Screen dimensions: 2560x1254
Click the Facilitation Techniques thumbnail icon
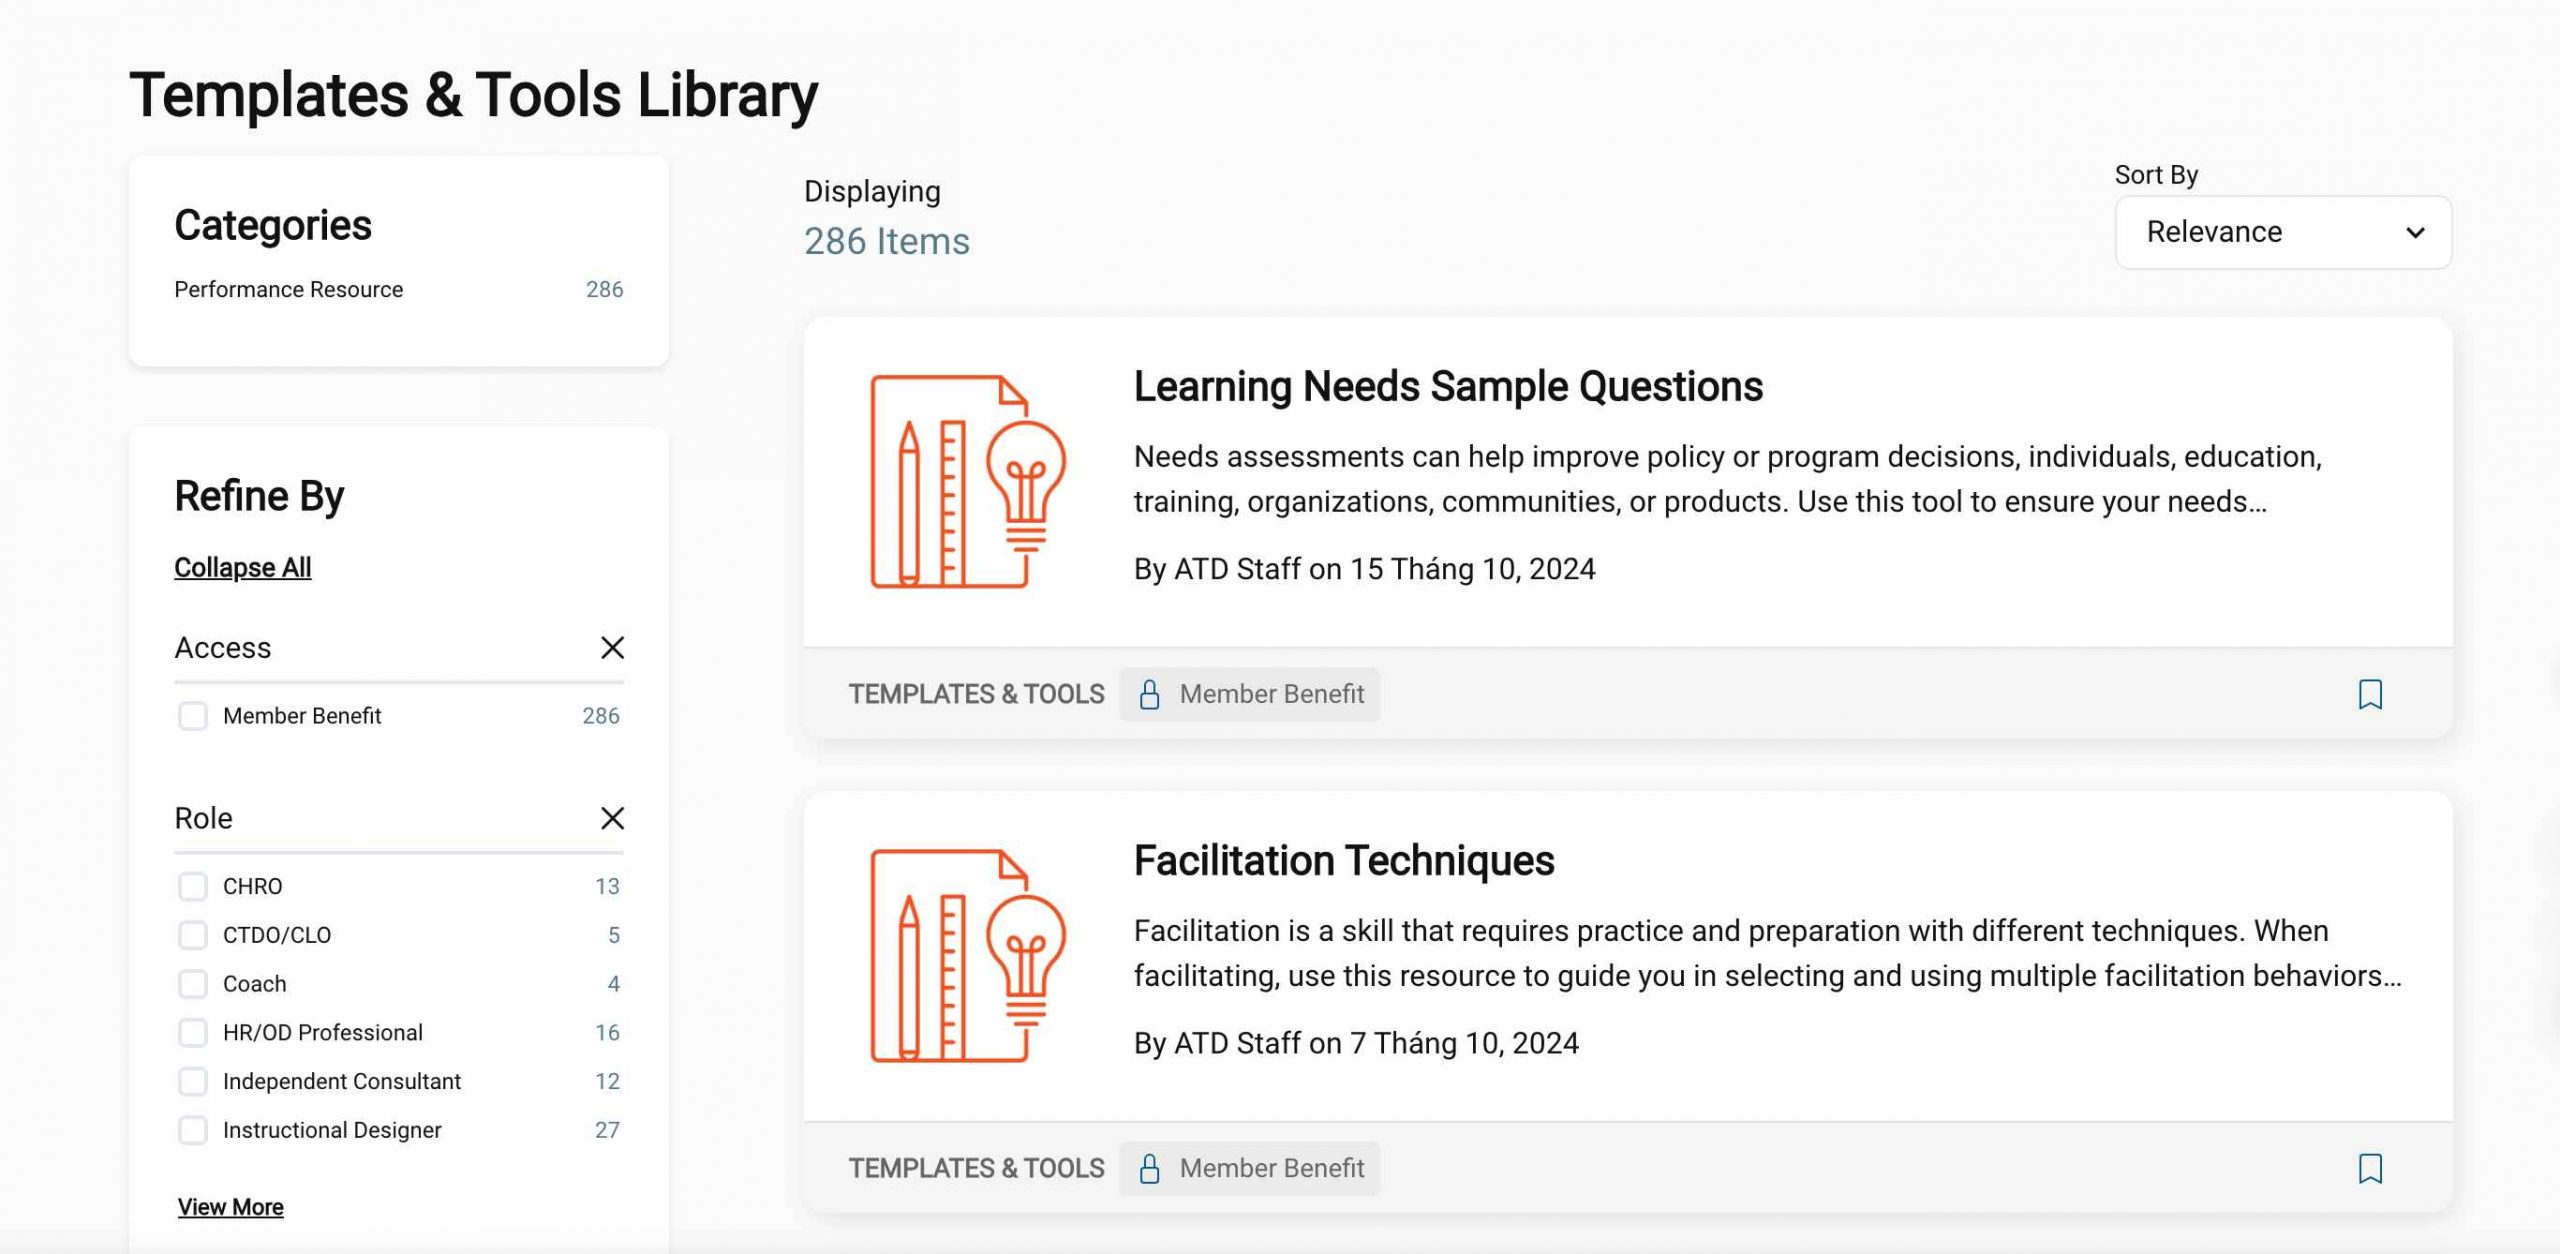pyautogui.click(x=967, y=955)
